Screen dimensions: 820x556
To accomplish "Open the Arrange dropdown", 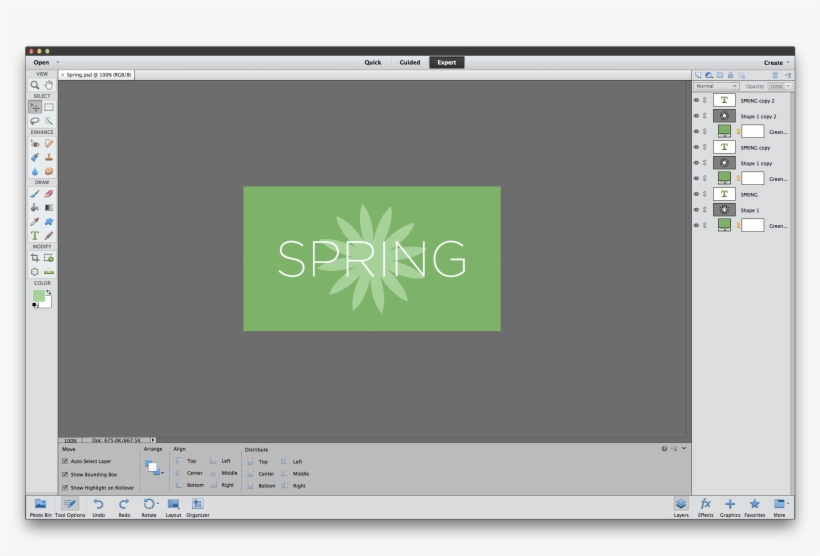I will pyautogui.click(x=154, y=468).
